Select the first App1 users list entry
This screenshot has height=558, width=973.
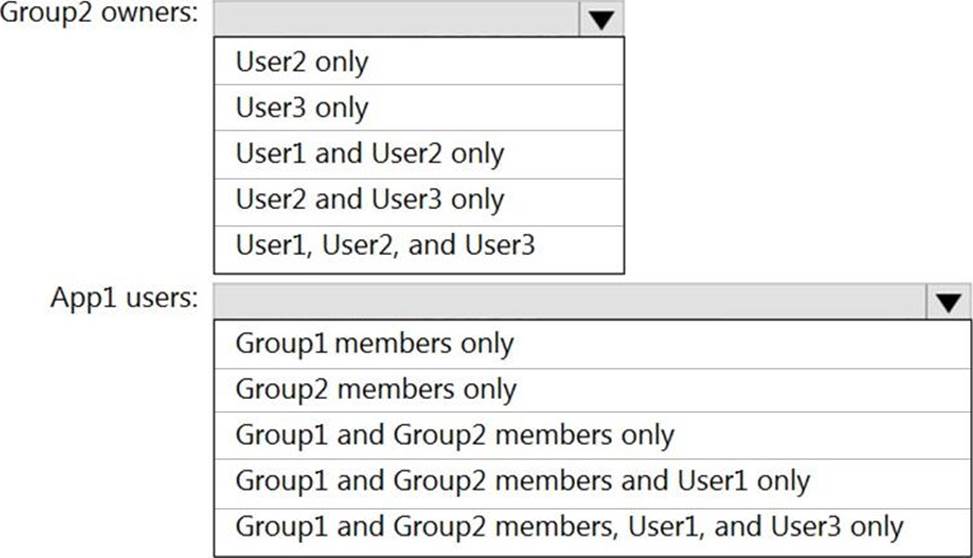374,344
